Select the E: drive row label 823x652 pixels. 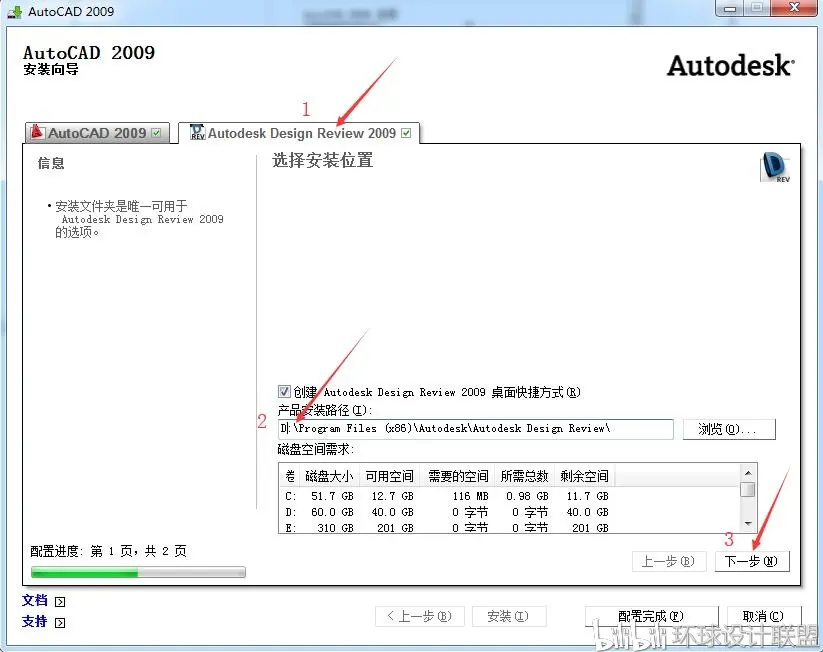[x=290, y=528]
